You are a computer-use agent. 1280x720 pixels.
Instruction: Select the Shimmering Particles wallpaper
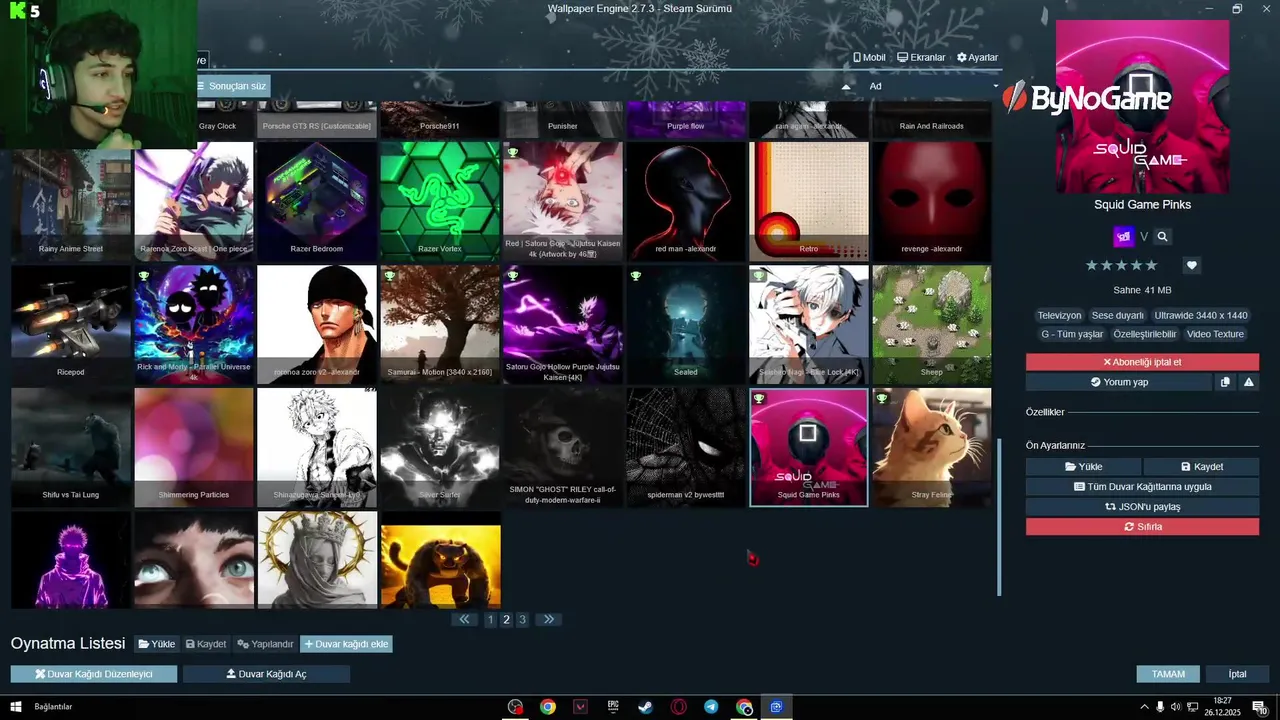(194, 448)
